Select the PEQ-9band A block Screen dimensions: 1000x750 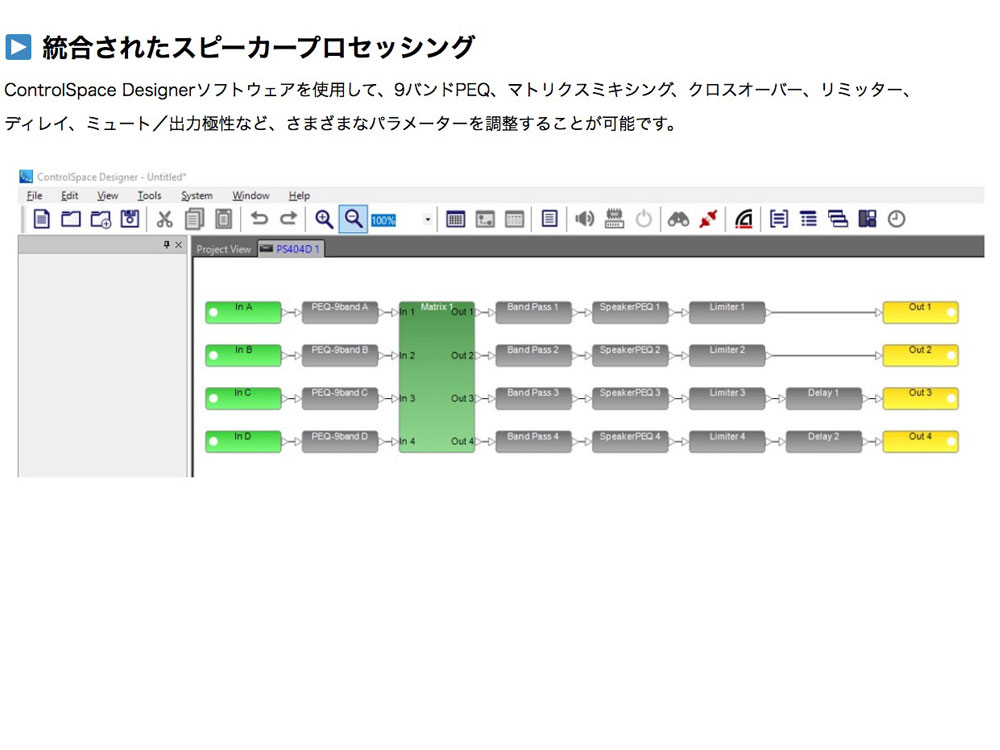click(340, 313)
